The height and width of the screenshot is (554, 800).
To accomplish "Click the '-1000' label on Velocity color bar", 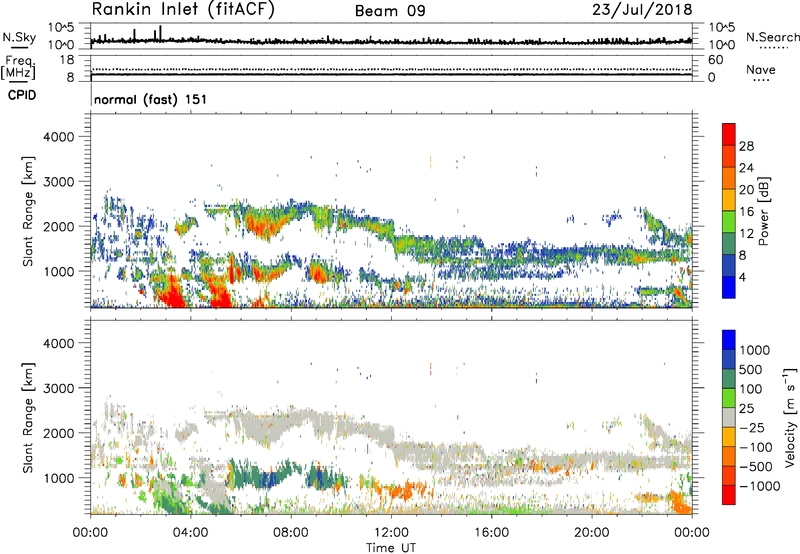I will 760,486.
